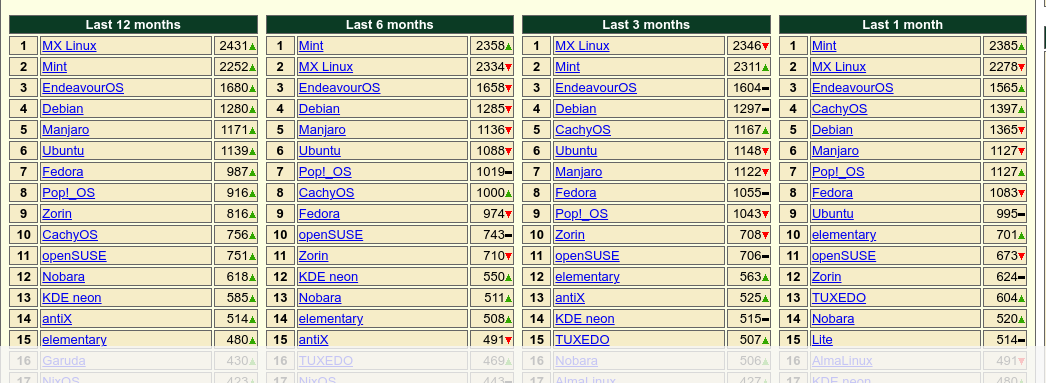Open Pop!_OS link in Last 6 months table
Screen dimensions: 1046x383
pyautogui.click(x=325, y=172)
